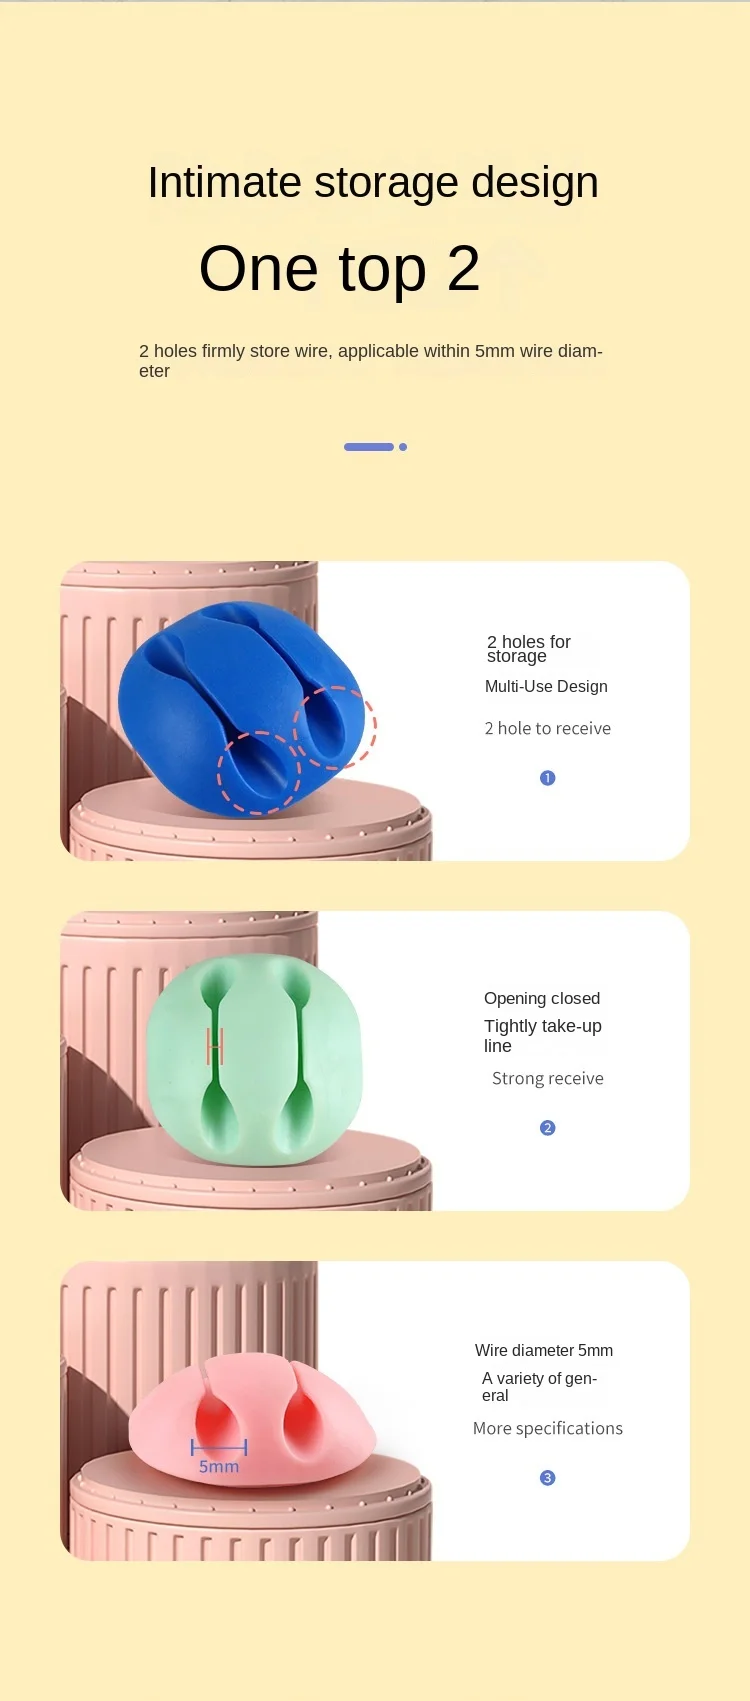Click the 'More specifications' text
The width and height of the screenshot is (750, 1701).
[548, 1428]
